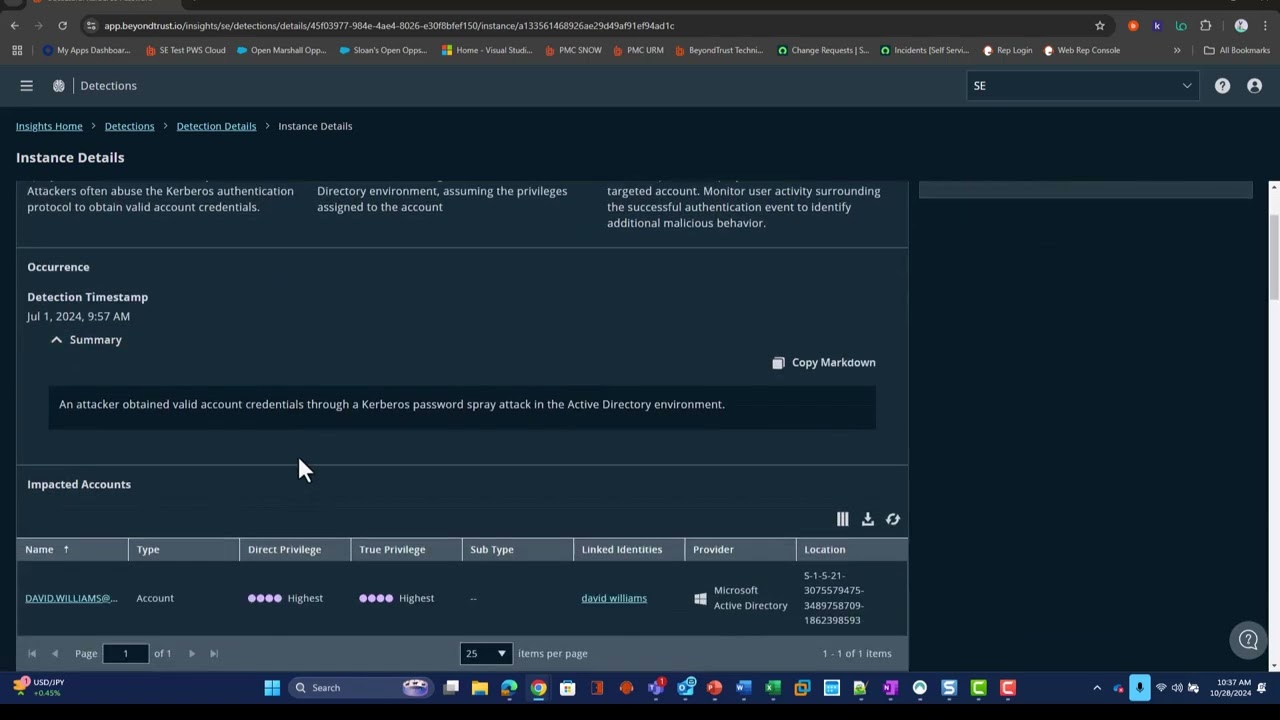
Task: Launch Excel from the taskbar
Action: pos(773,688)
